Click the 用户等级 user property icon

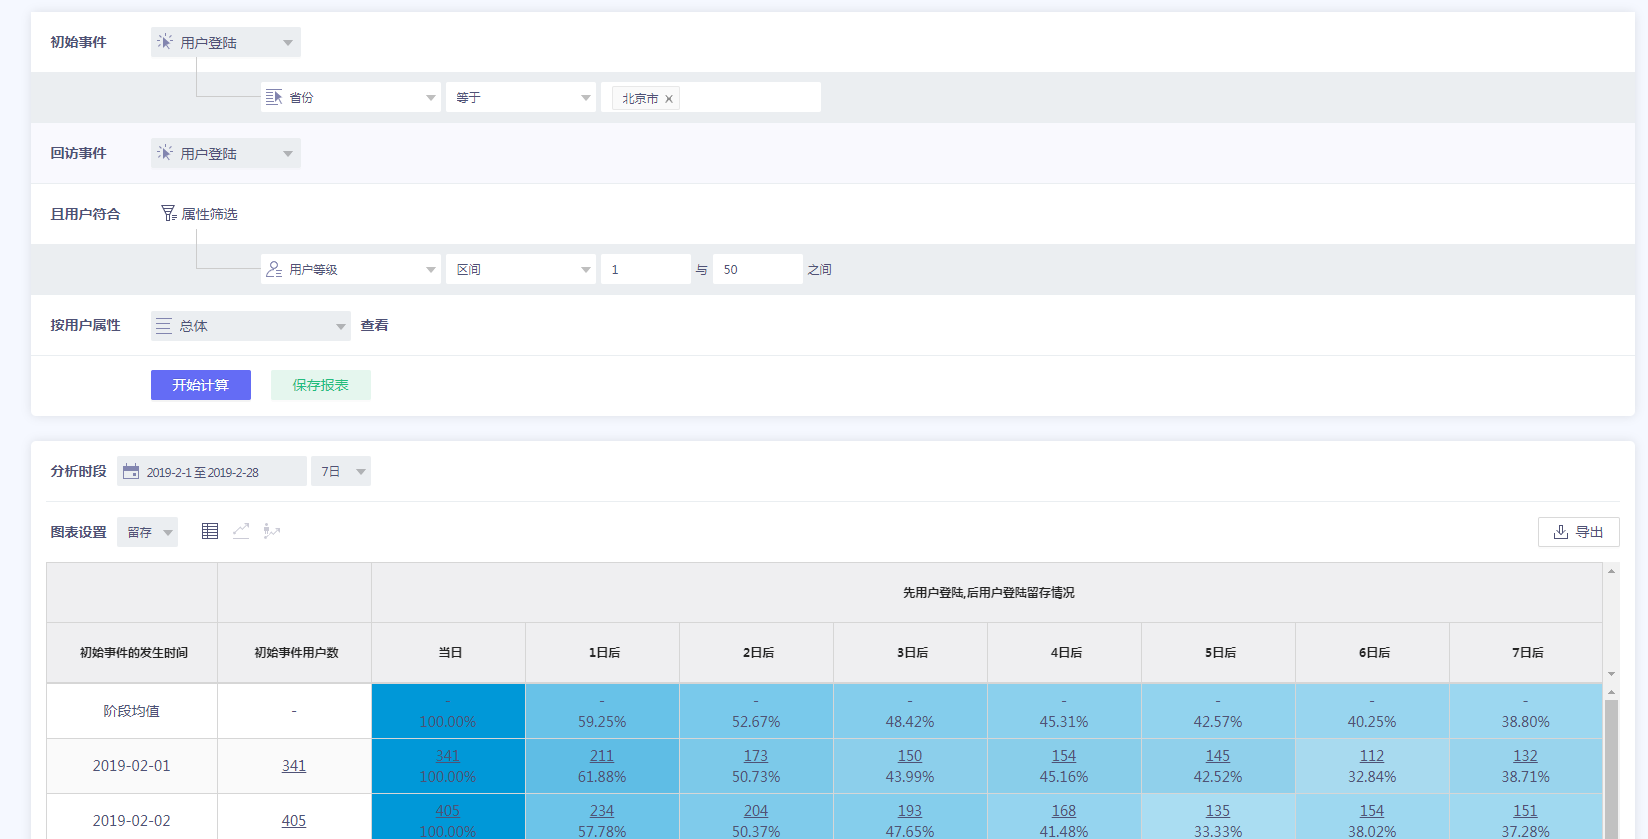(x=274, y=270)
